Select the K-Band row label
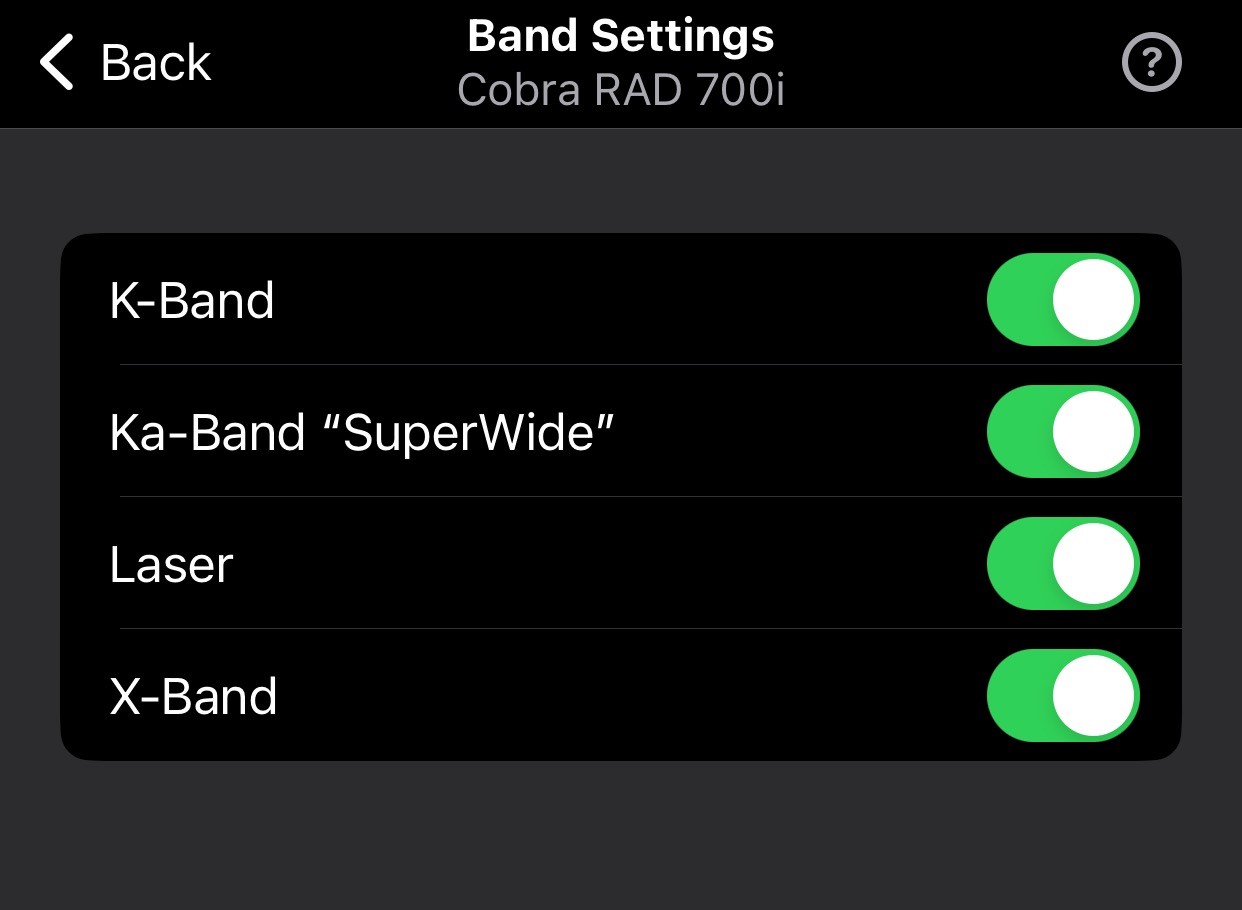The image size is (1242, 910). click(192, 300)
